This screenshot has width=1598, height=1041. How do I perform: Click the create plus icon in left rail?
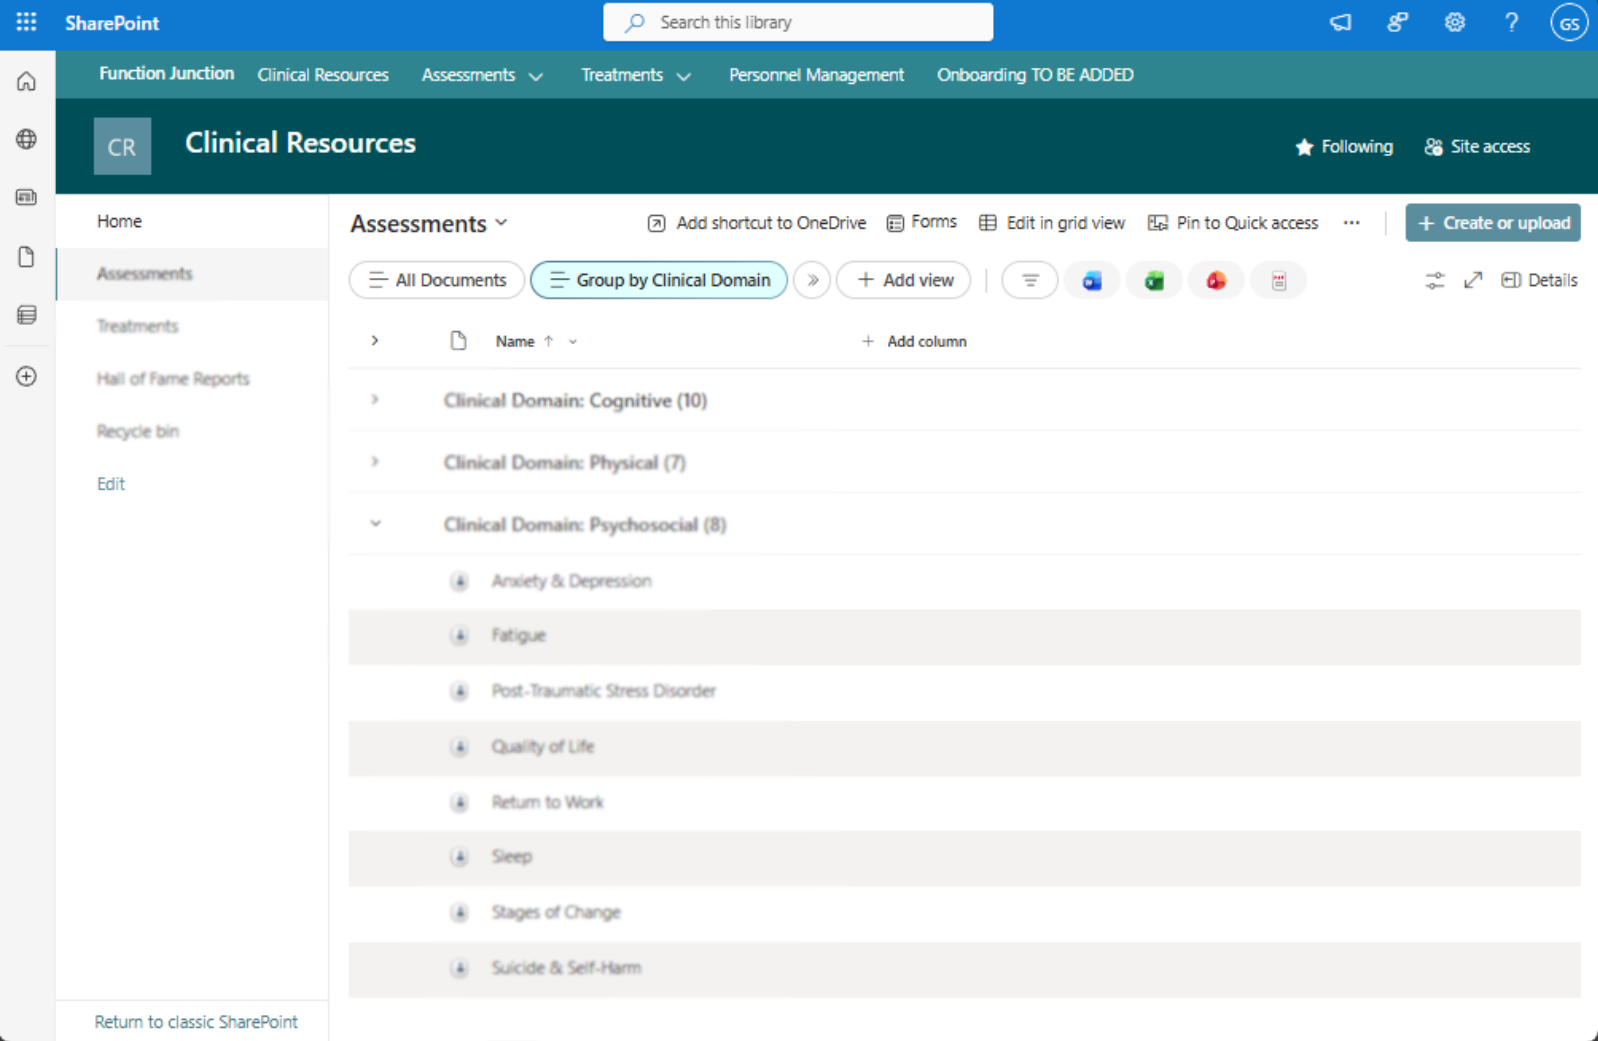click(x=27, y=376)
